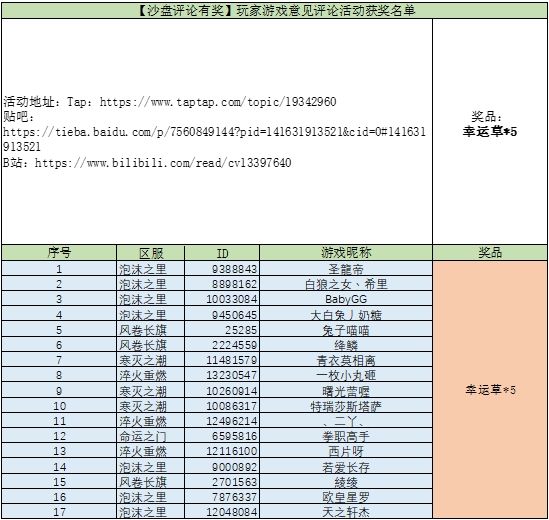Select nickname cell 绛鳞

[346, 345]
